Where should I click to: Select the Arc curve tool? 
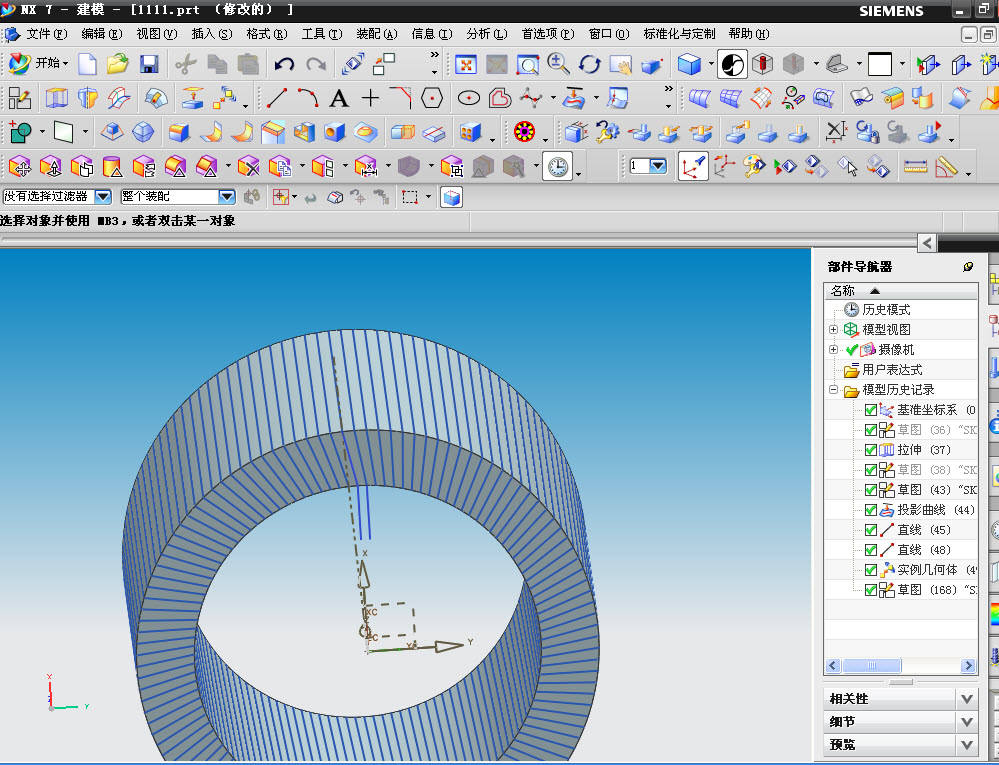click(x=308, y=98)
